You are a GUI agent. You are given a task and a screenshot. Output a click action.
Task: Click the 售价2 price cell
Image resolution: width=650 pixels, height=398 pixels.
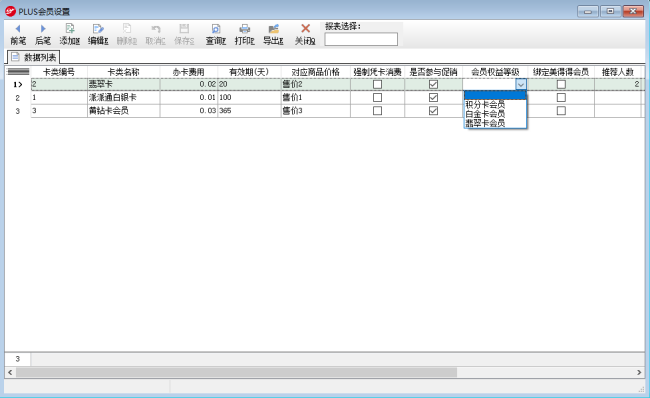(315, 84)
